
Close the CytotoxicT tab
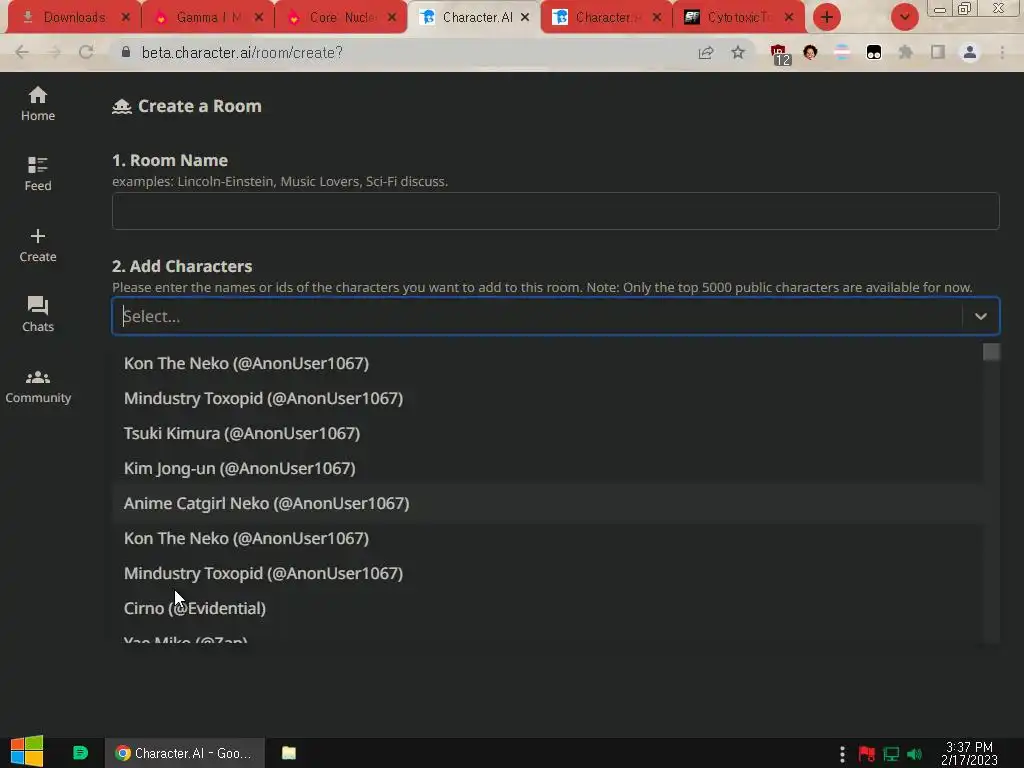pos(789,18)
